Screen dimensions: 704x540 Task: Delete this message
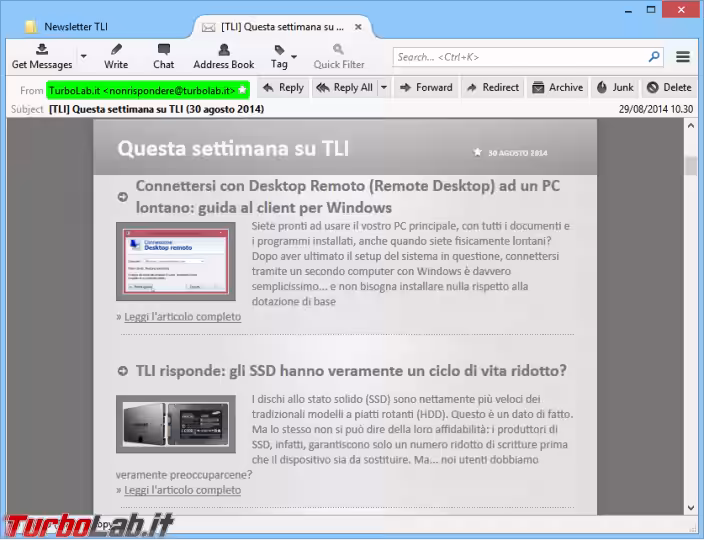[669, 88]
